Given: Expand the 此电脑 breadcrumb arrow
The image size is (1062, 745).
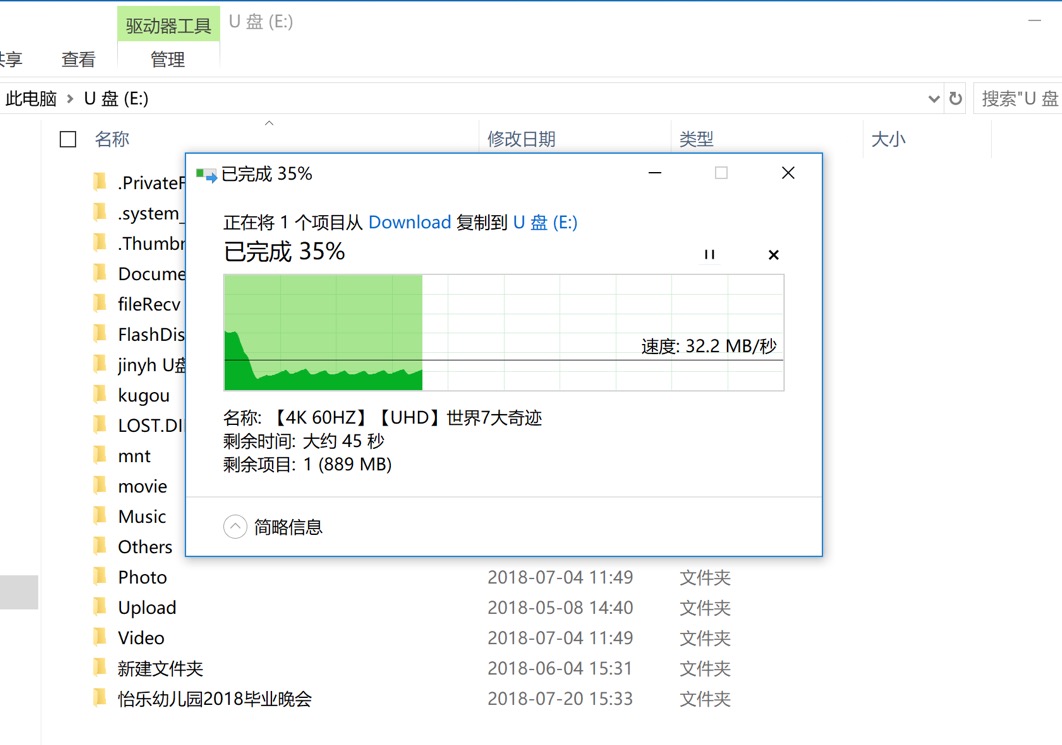Looking at the screenshot, I should click(68, 98).
